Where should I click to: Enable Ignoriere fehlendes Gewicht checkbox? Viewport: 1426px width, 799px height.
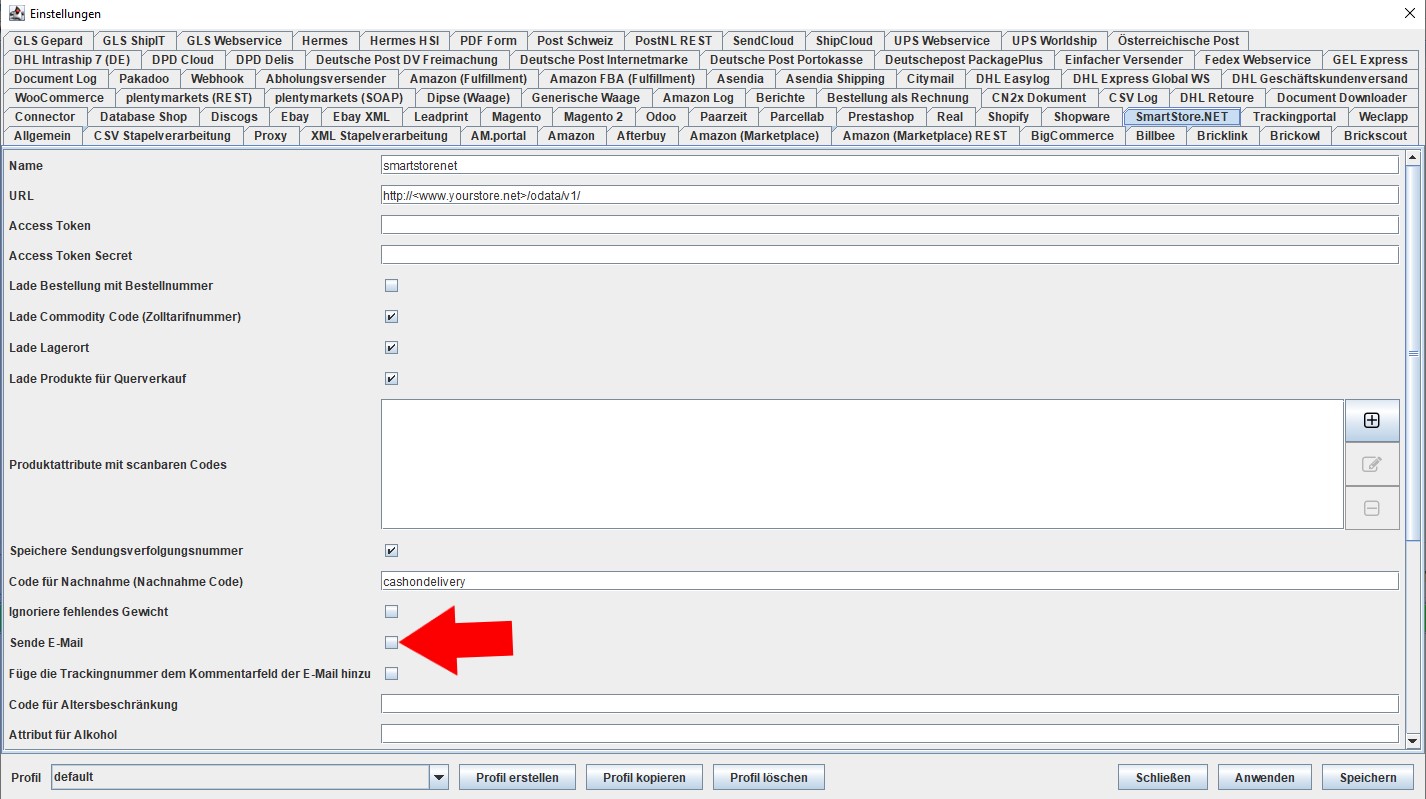point(391,612)
